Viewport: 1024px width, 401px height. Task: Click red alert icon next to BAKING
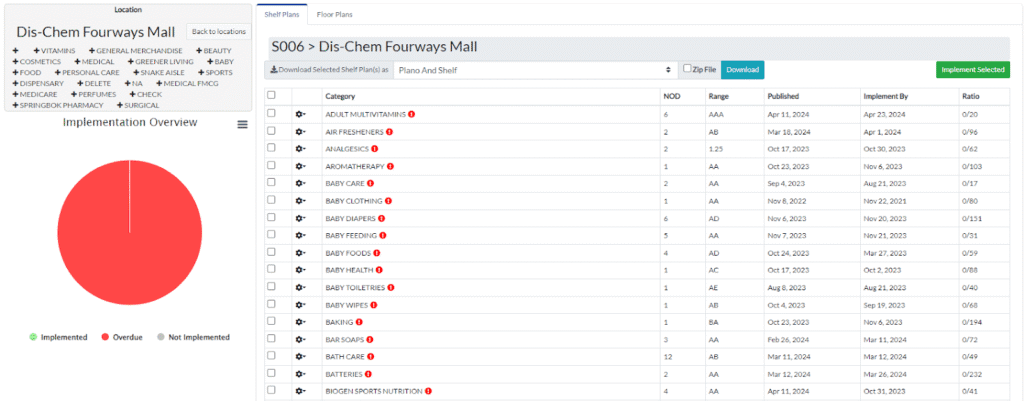pyautogui.click(x=359, y=322)
